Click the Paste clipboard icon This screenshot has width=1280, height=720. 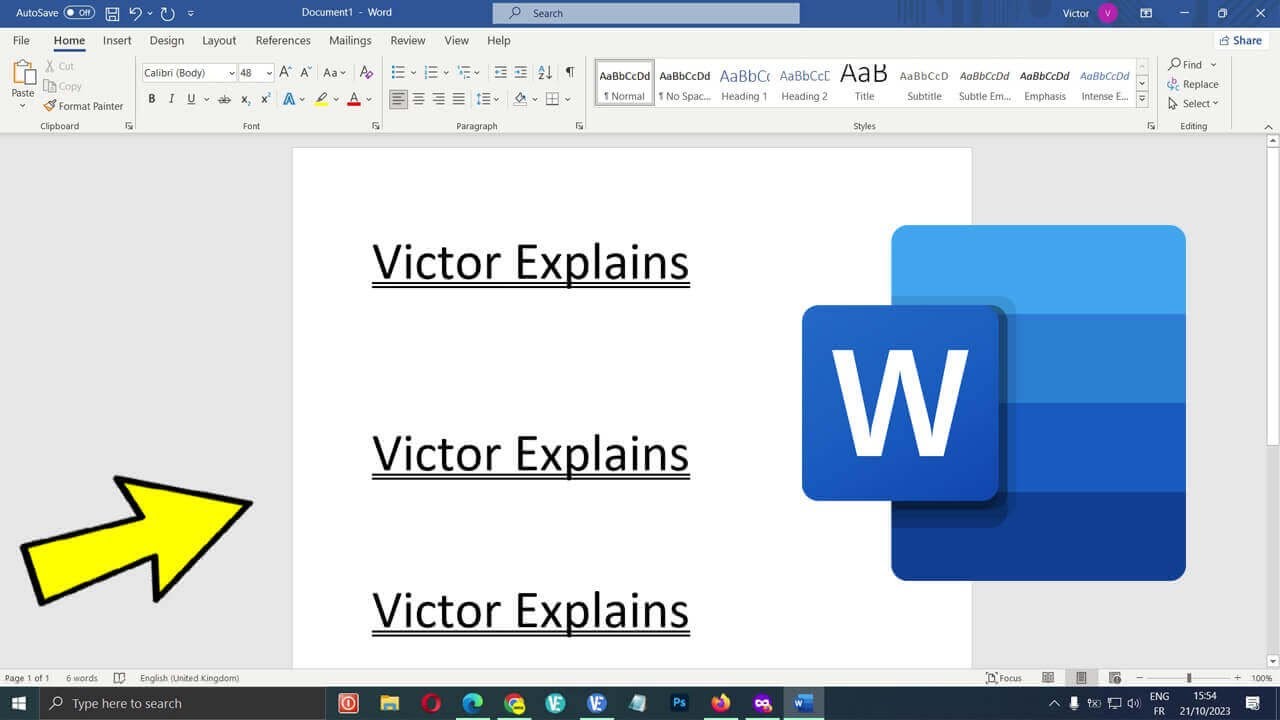22,73
